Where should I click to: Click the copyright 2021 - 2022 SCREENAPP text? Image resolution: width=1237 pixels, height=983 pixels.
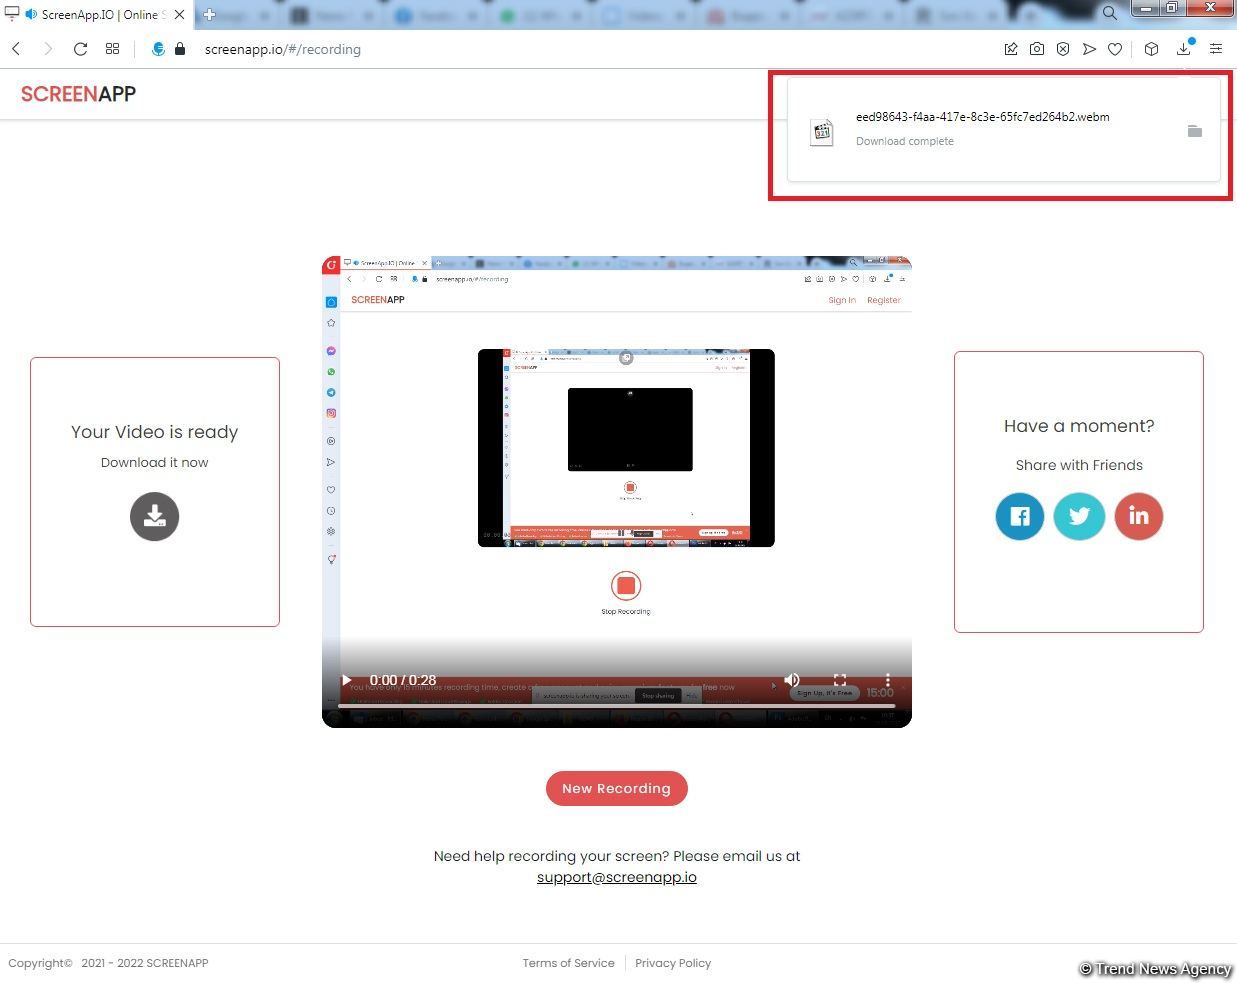(108, 963)
